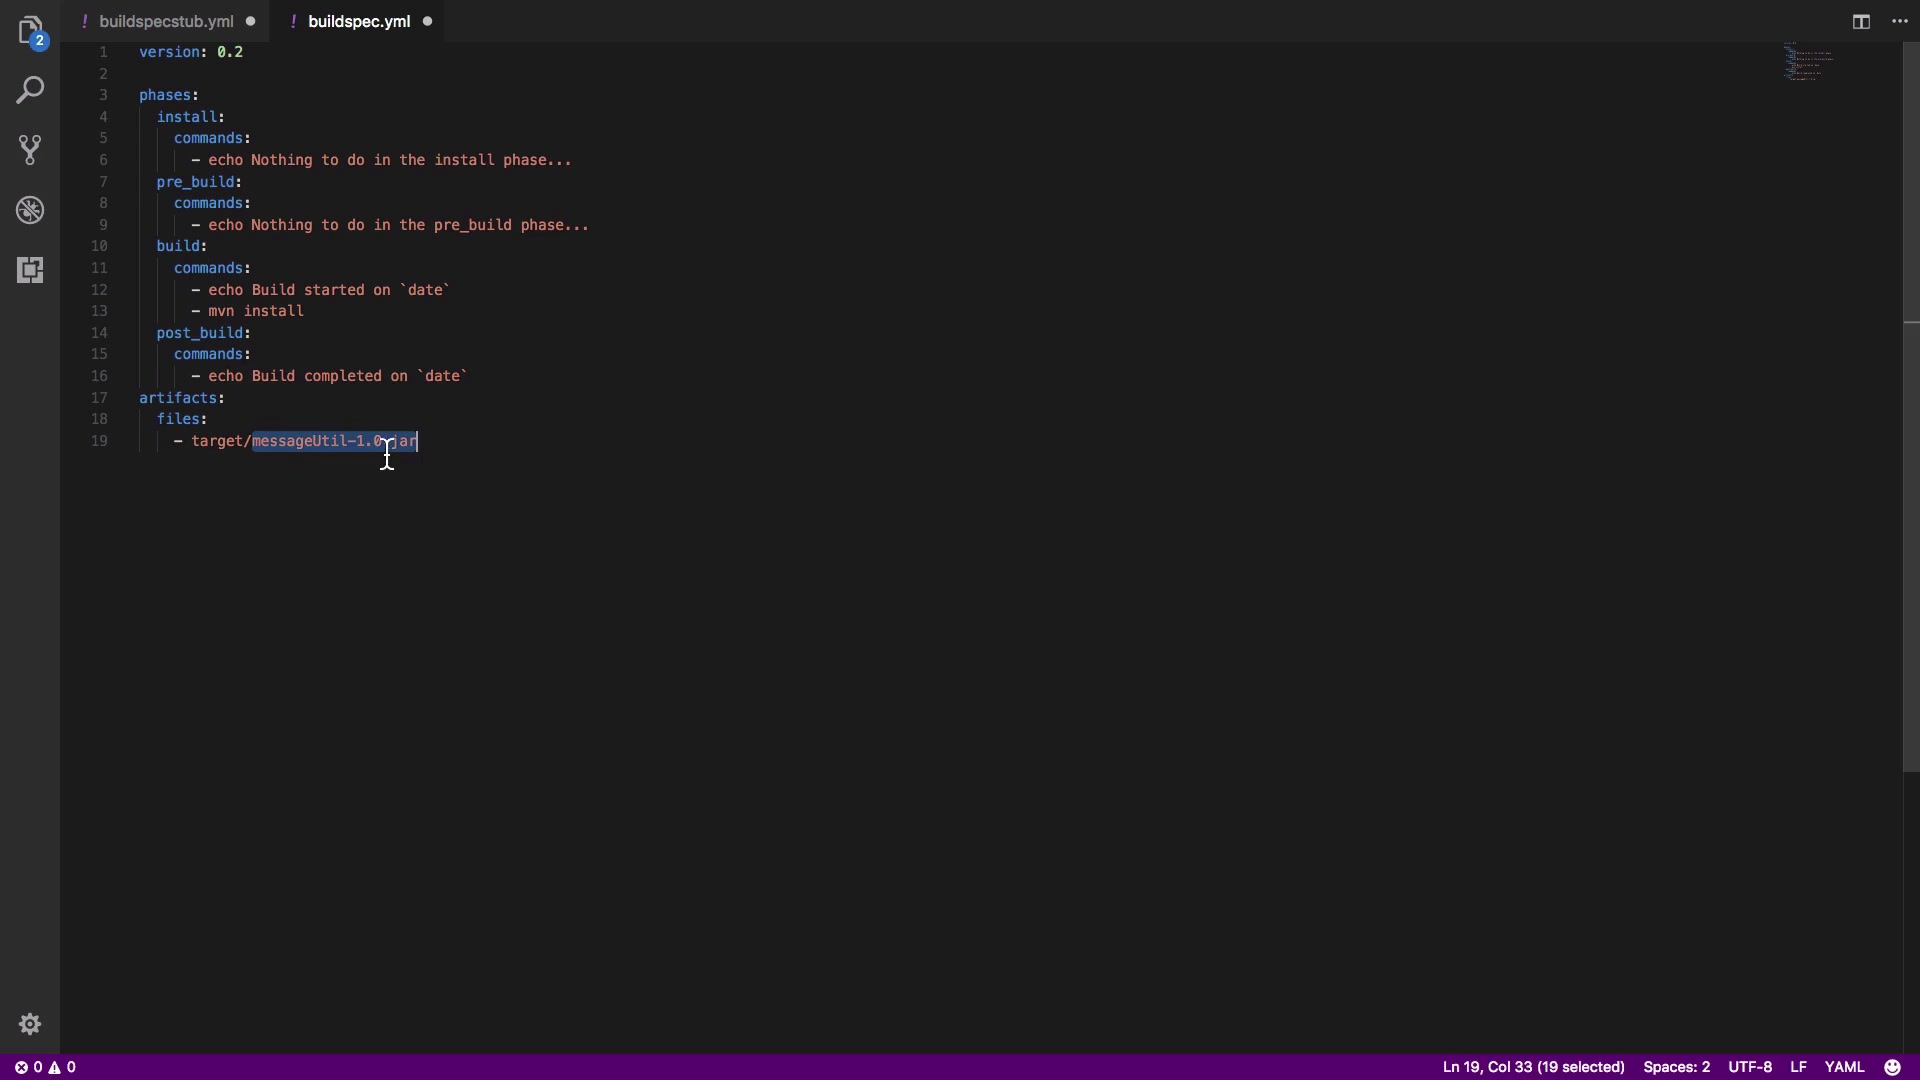This screenshot has width=1920, height=1080.
Task: Change the LF end-of-line sequence
Action: click(x=1798, y=1067)
